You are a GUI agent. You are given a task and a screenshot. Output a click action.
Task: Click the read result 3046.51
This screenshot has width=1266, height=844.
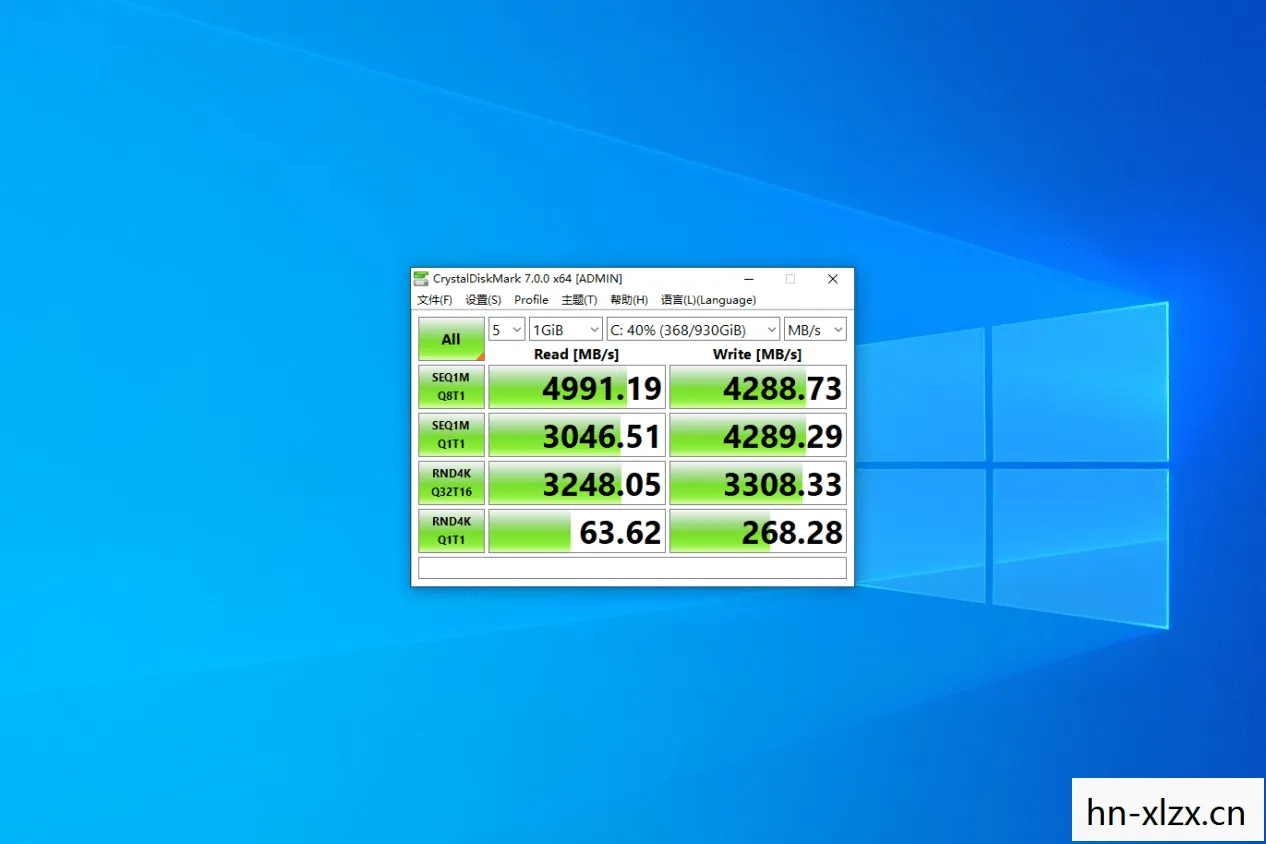click(x=577, y=435)
